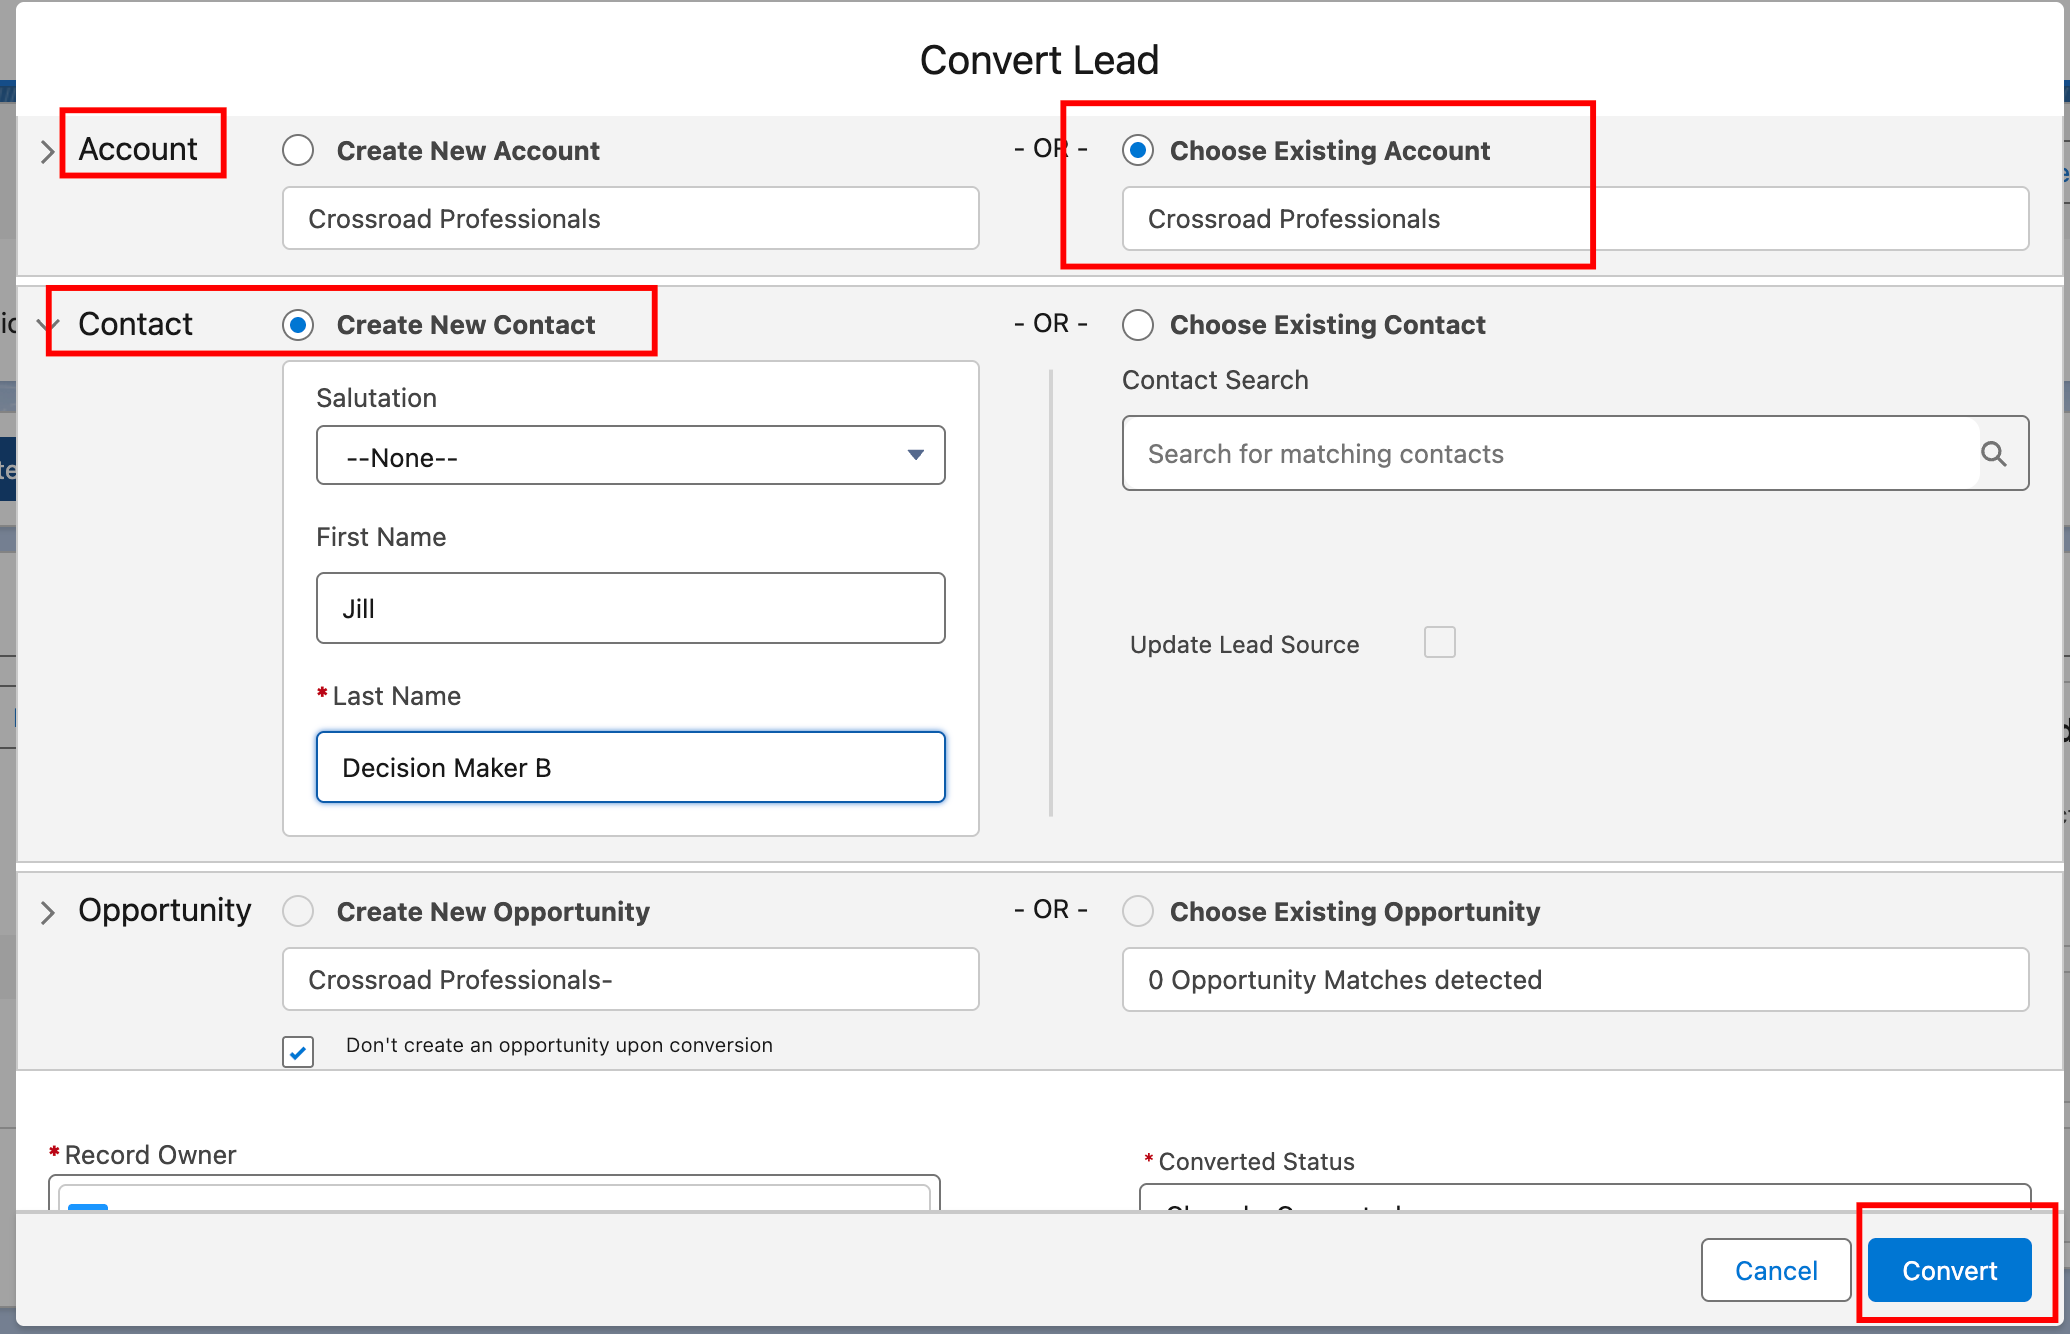This screenshot has width=2070, height=1334.
Task: Collapse the Contact section chevron
Action: (47, 325)
